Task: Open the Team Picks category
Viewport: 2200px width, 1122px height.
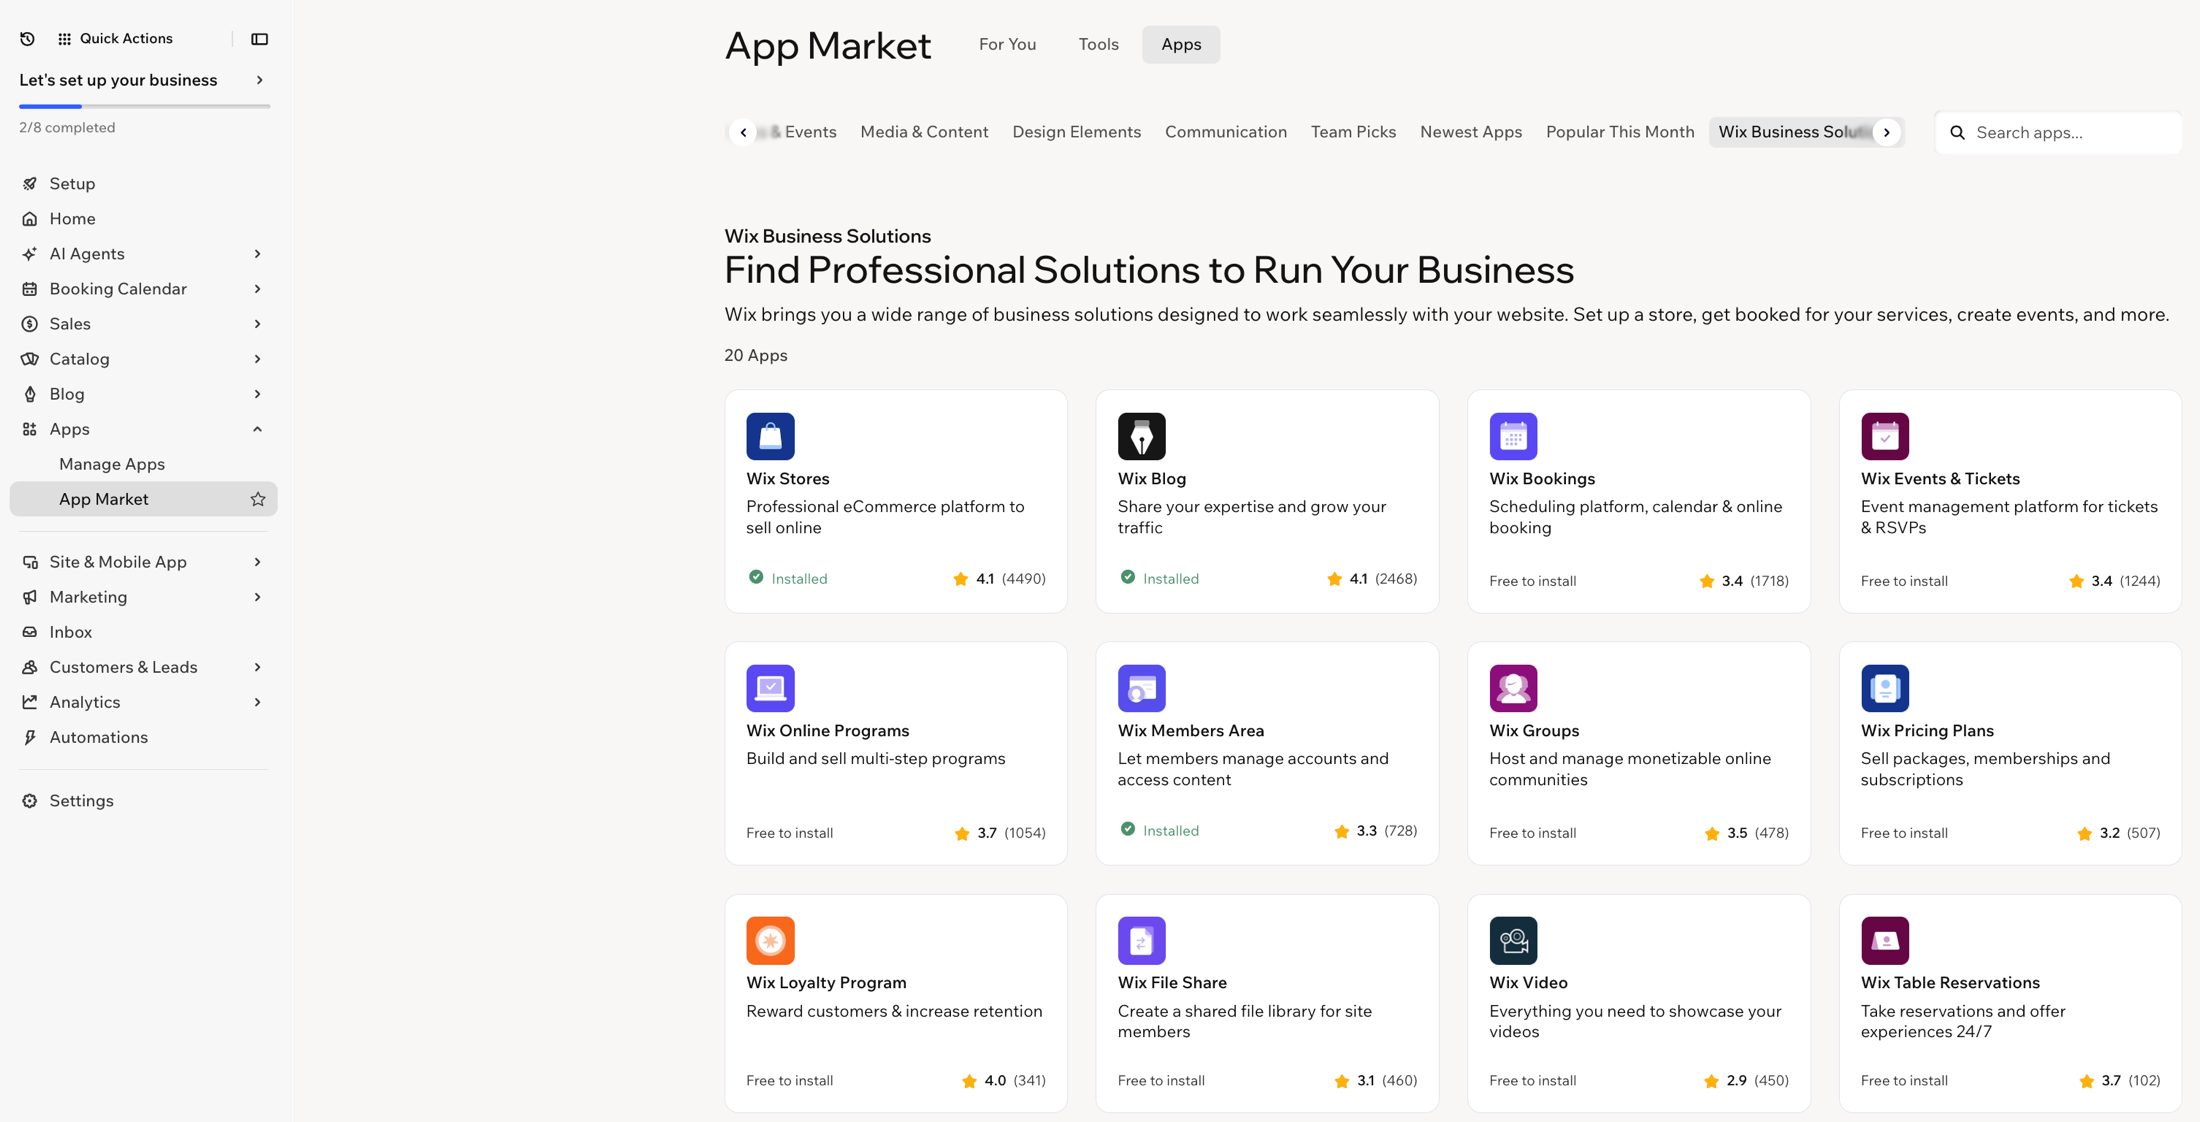Action: point(1353,132)
